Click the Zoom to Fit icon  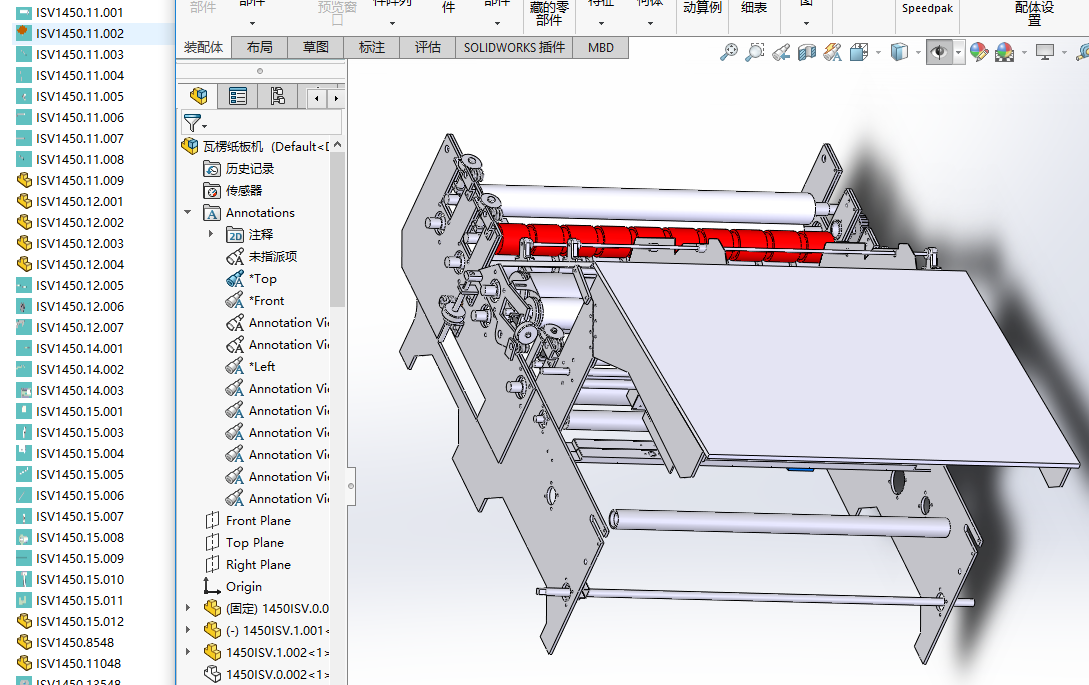729,52
